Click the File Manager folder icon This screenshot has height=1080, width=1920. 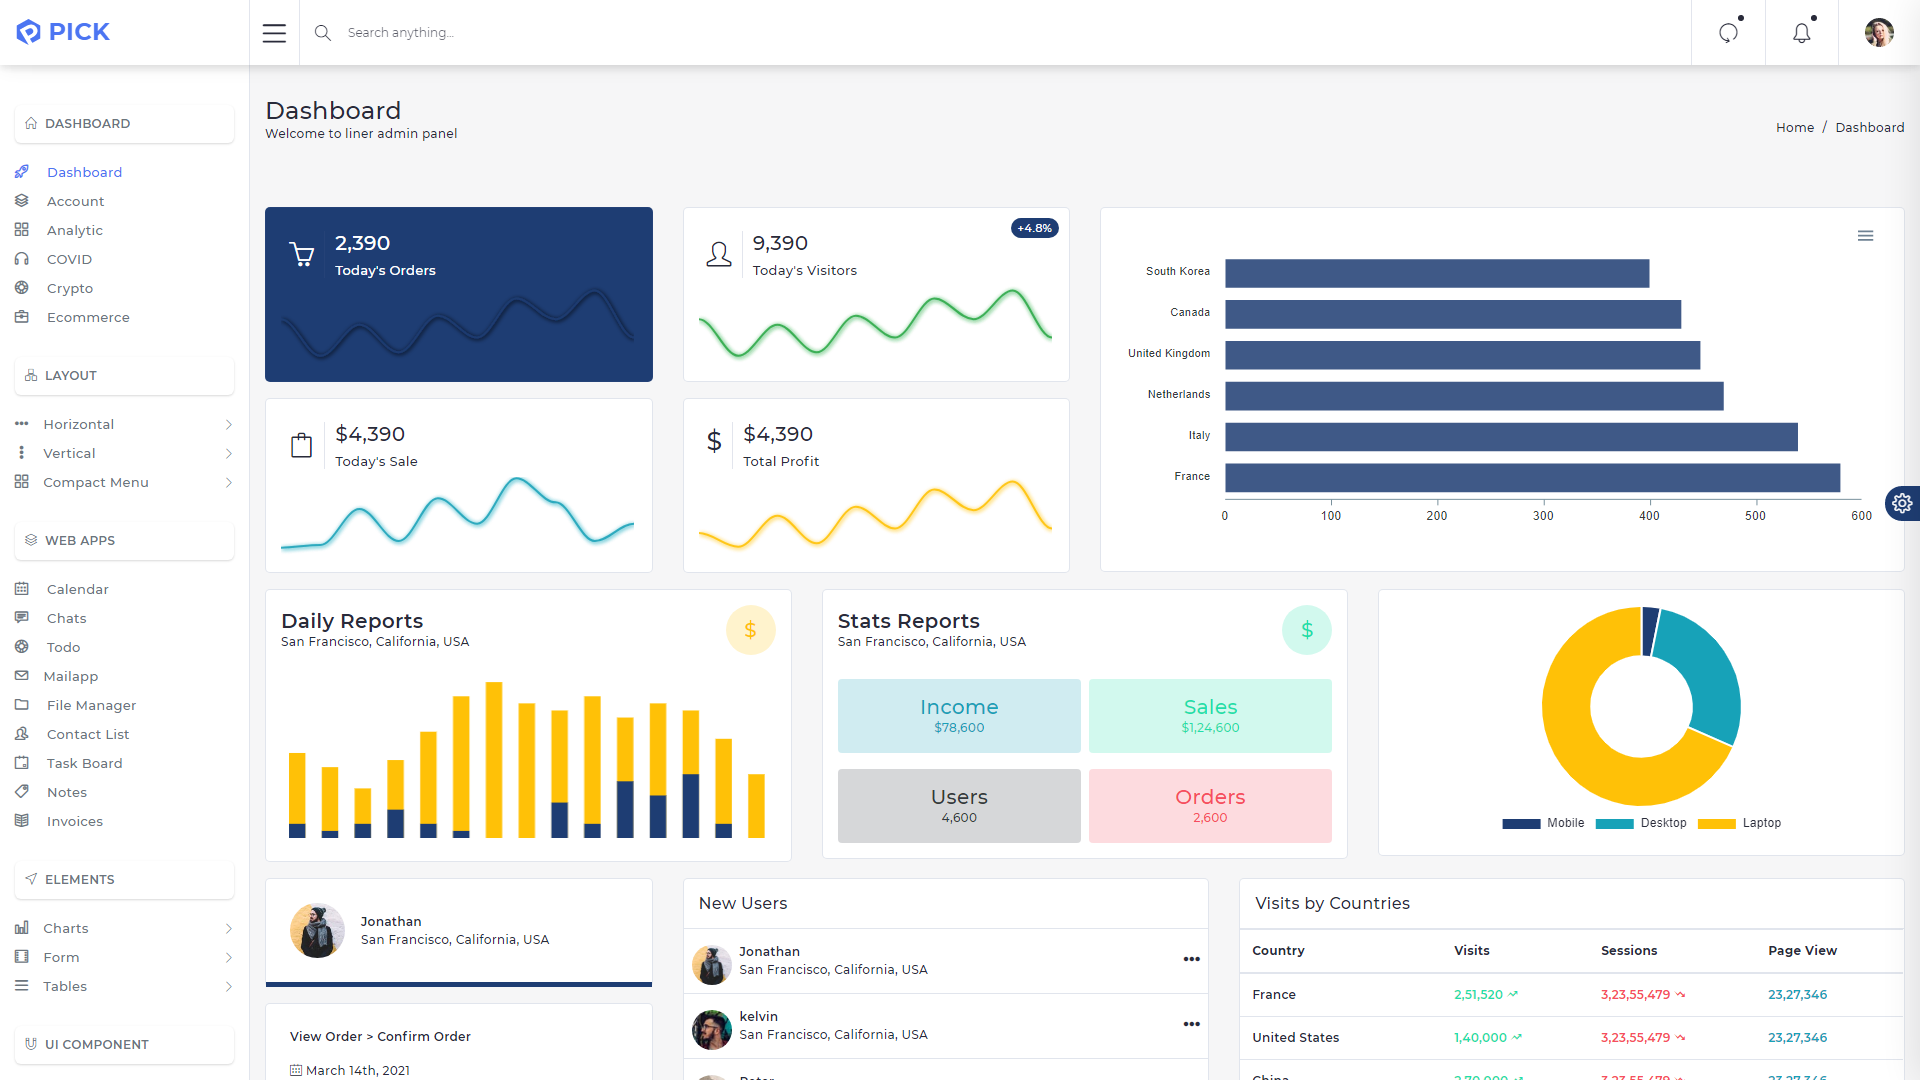pyautogui.click(x=21, y=705)
